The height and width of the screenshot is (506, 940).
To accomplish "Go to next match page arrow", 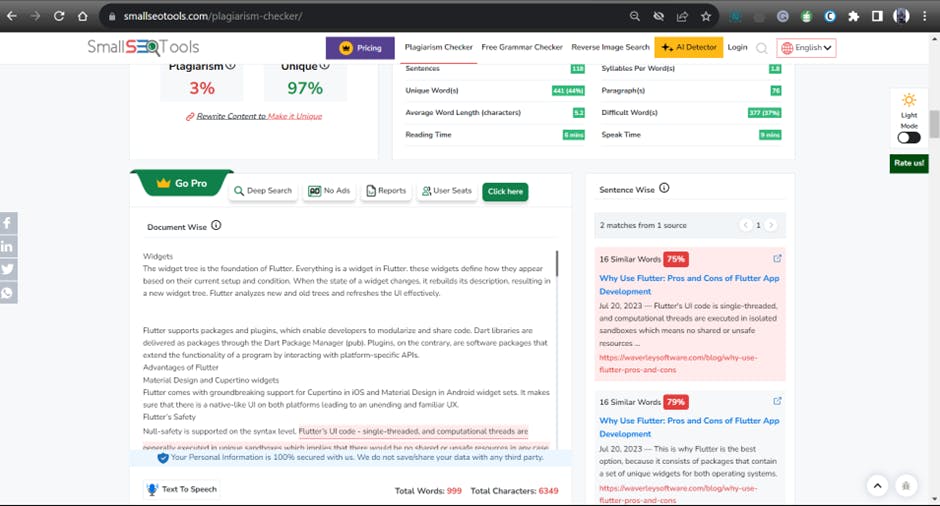I will click(x=771, y=225).
